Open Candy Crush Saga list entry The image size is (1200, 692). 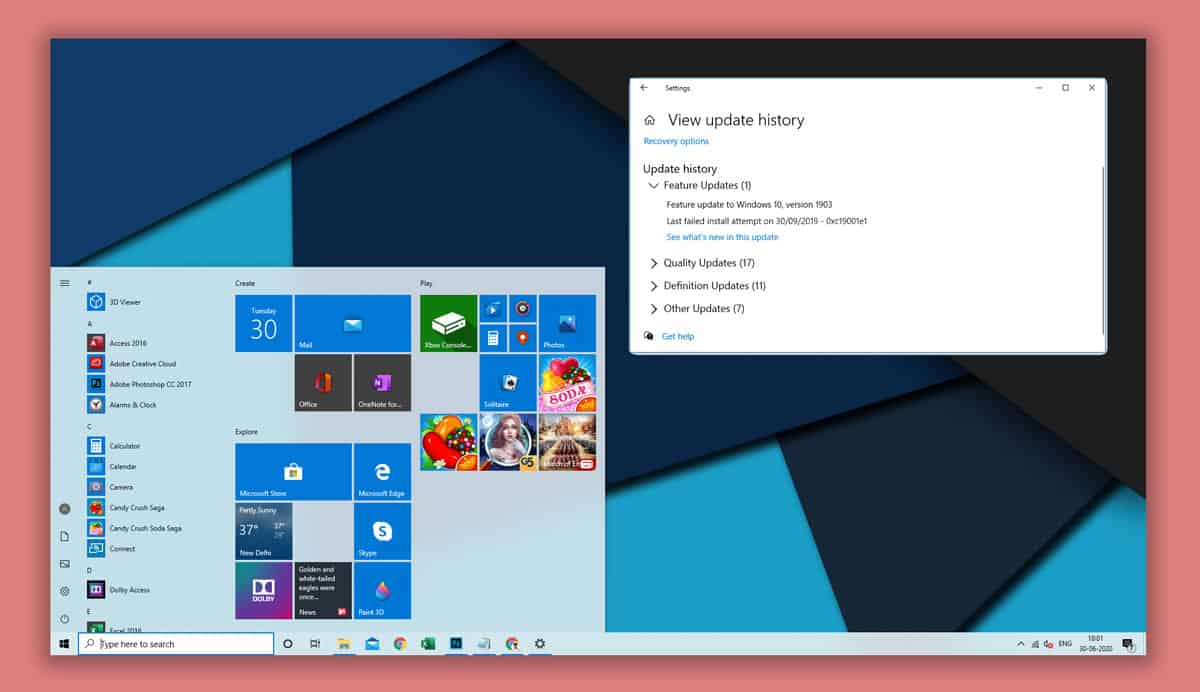(127, 508)
